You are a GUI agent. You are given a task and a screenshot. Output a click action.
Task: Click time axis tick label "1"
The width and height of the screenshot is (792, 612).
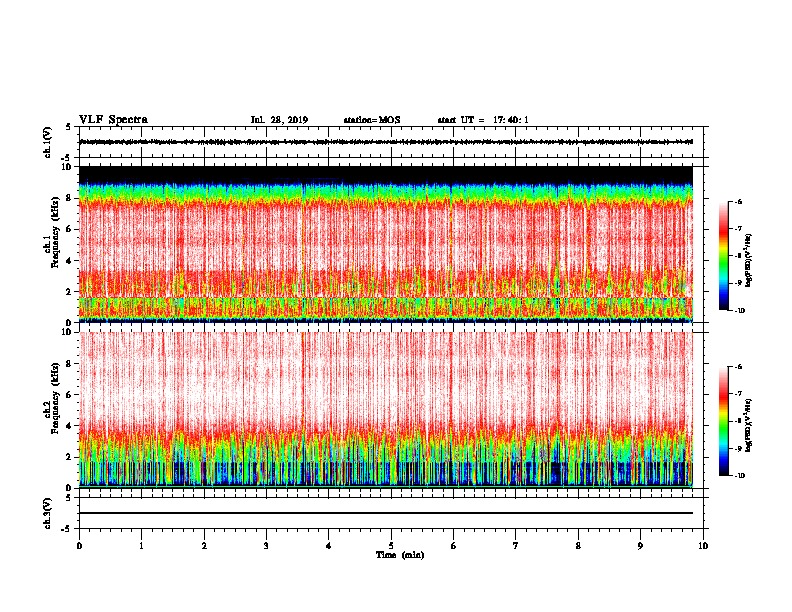tap(141, 546)
